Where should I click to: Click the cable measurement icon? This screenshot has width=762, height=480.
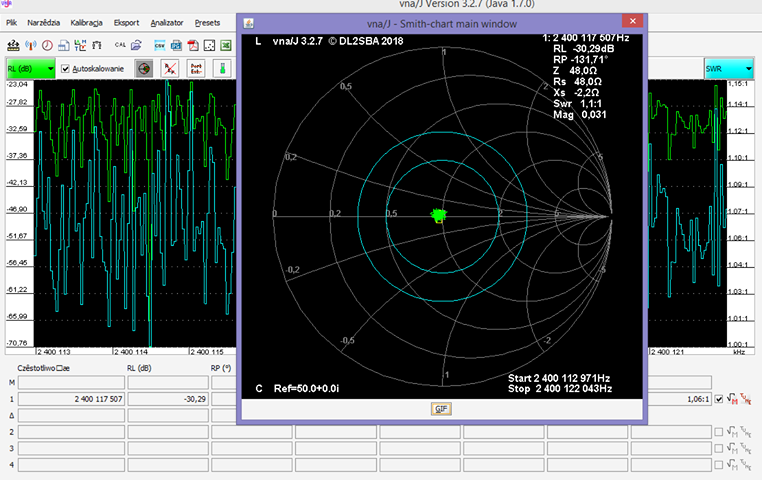click(97, 46)
